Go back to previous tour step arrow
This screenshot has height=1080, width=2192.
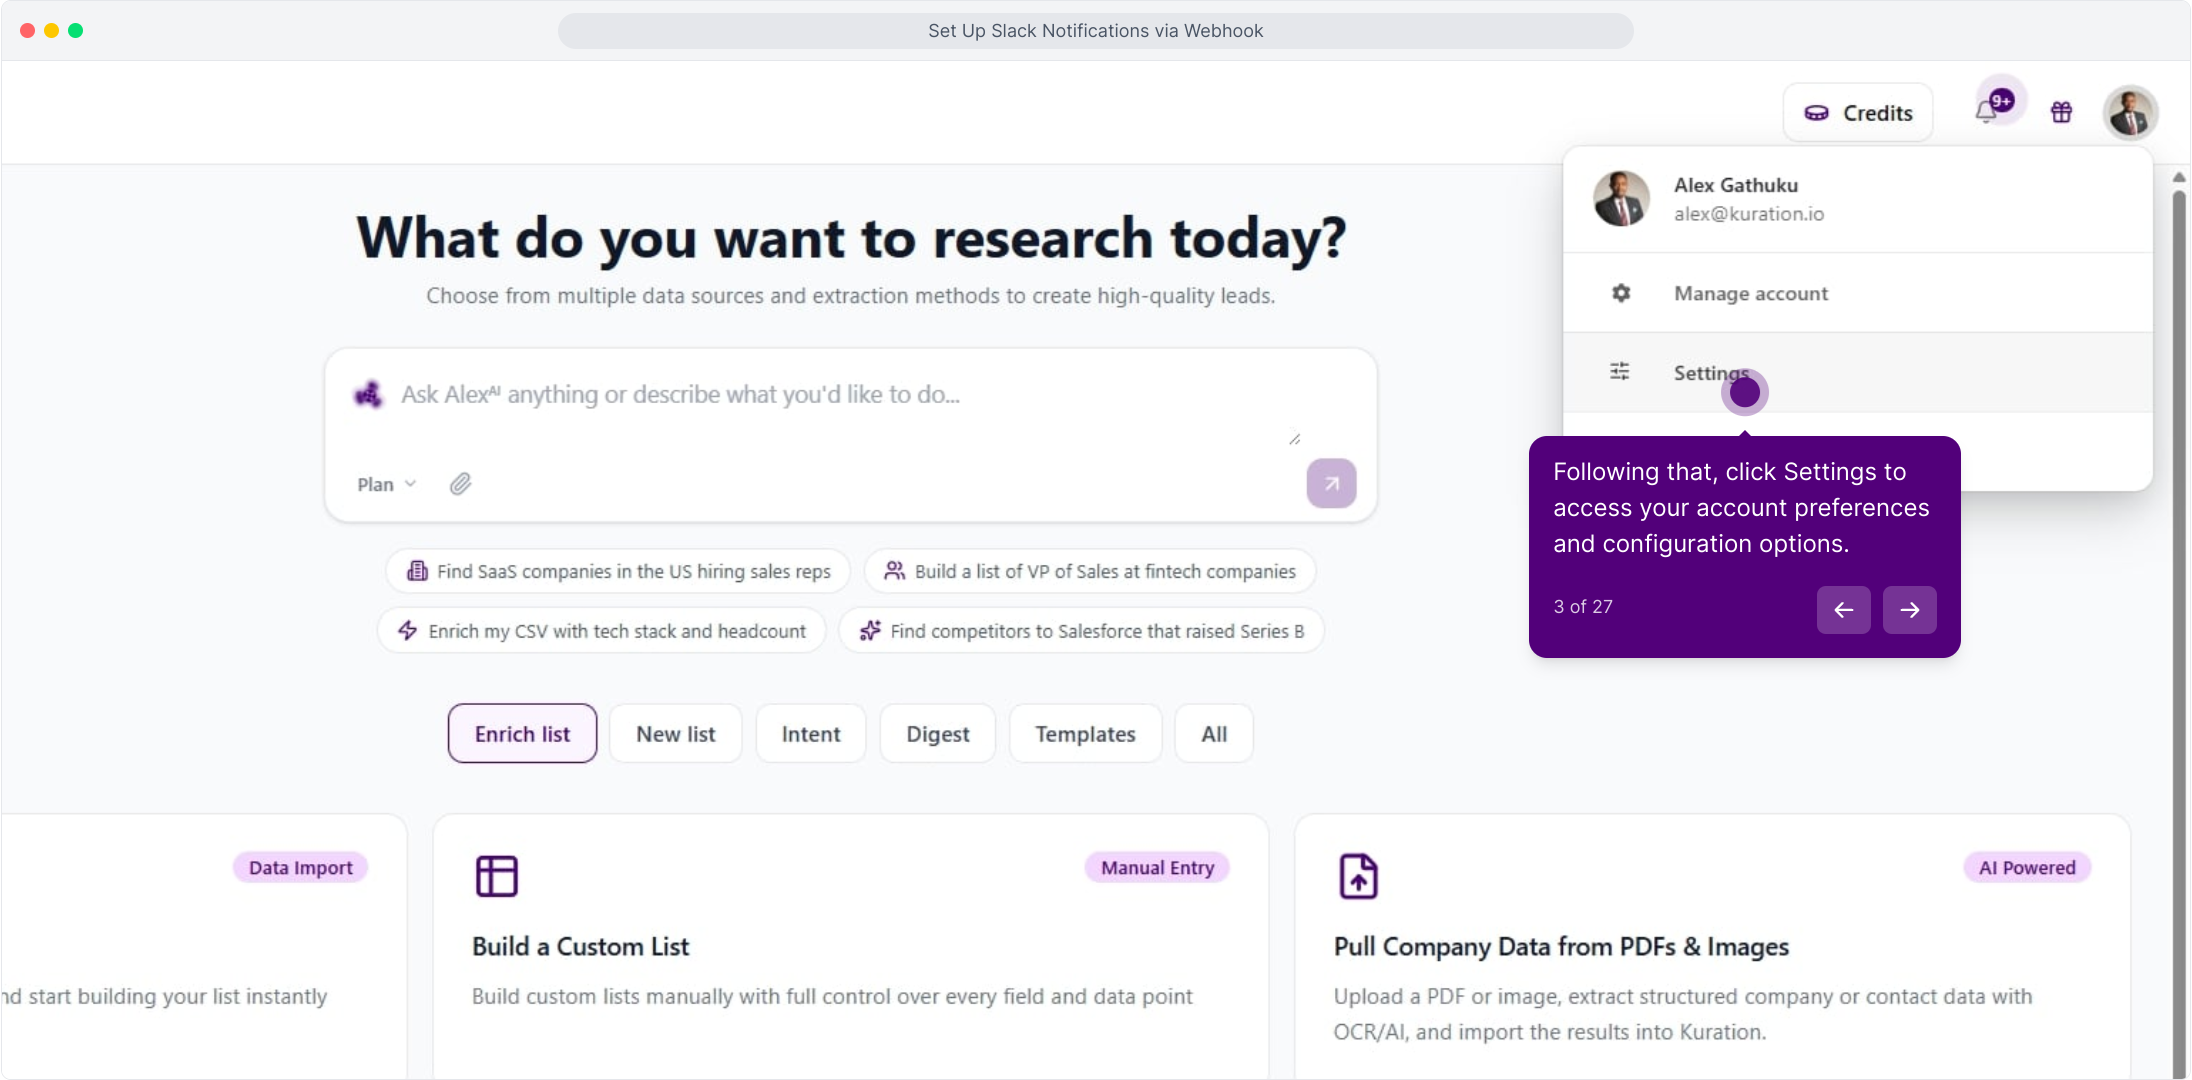pos(1843,610)
